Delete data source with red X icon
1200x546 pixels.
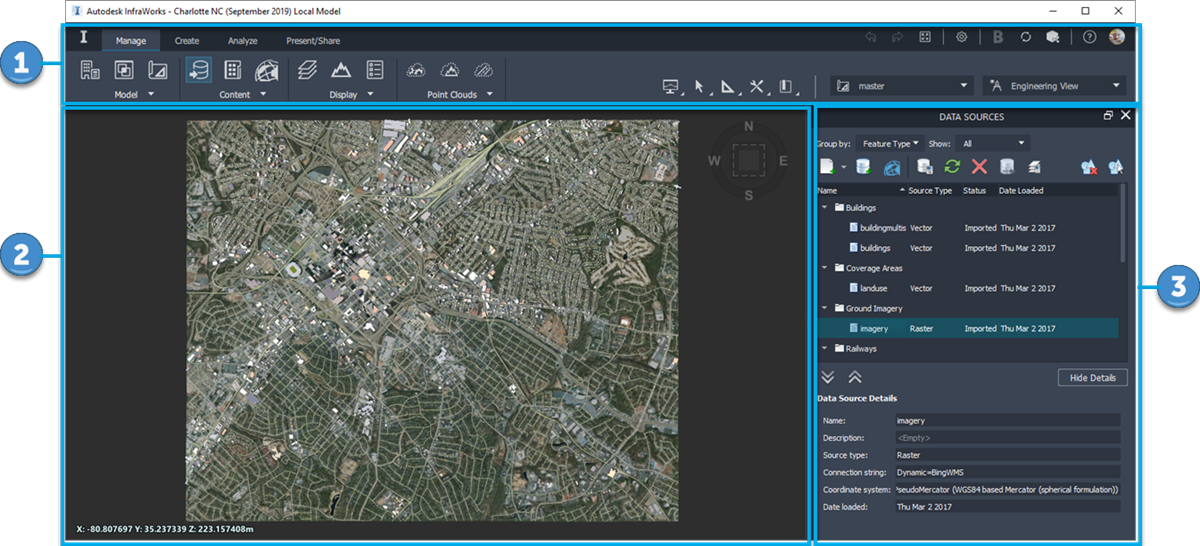click(979, 168)
